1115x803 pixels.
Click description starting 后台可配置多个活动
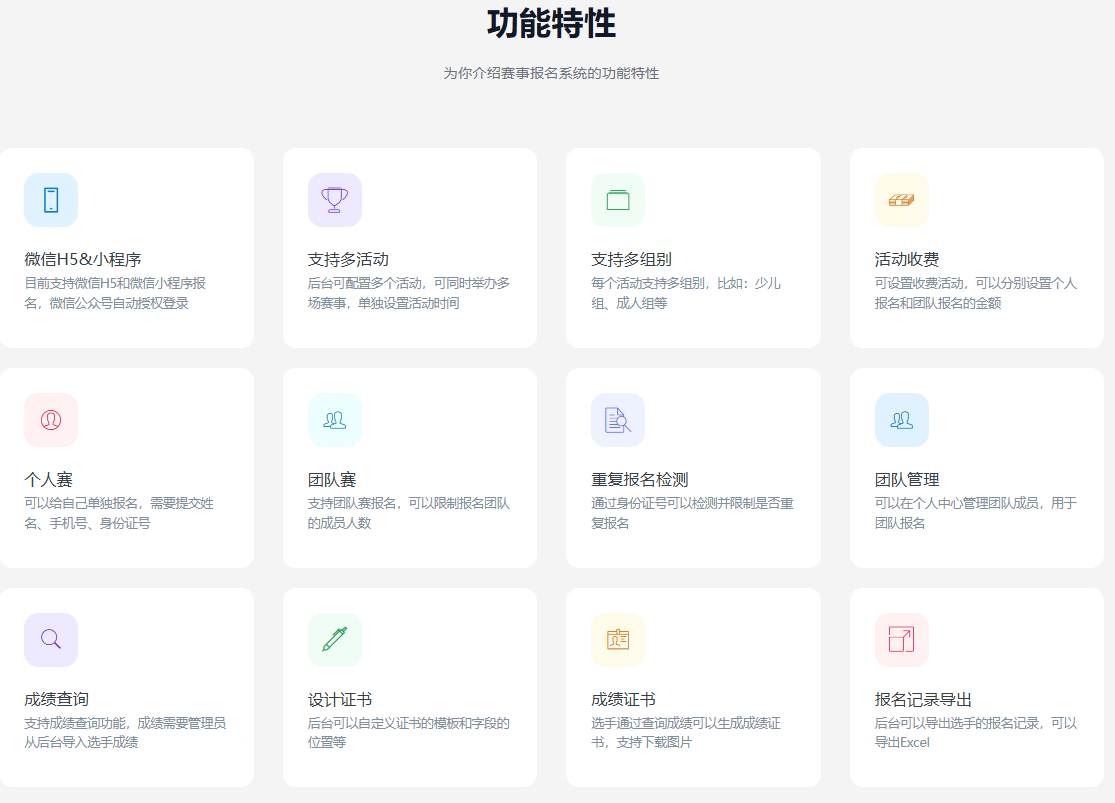(409, 293)
